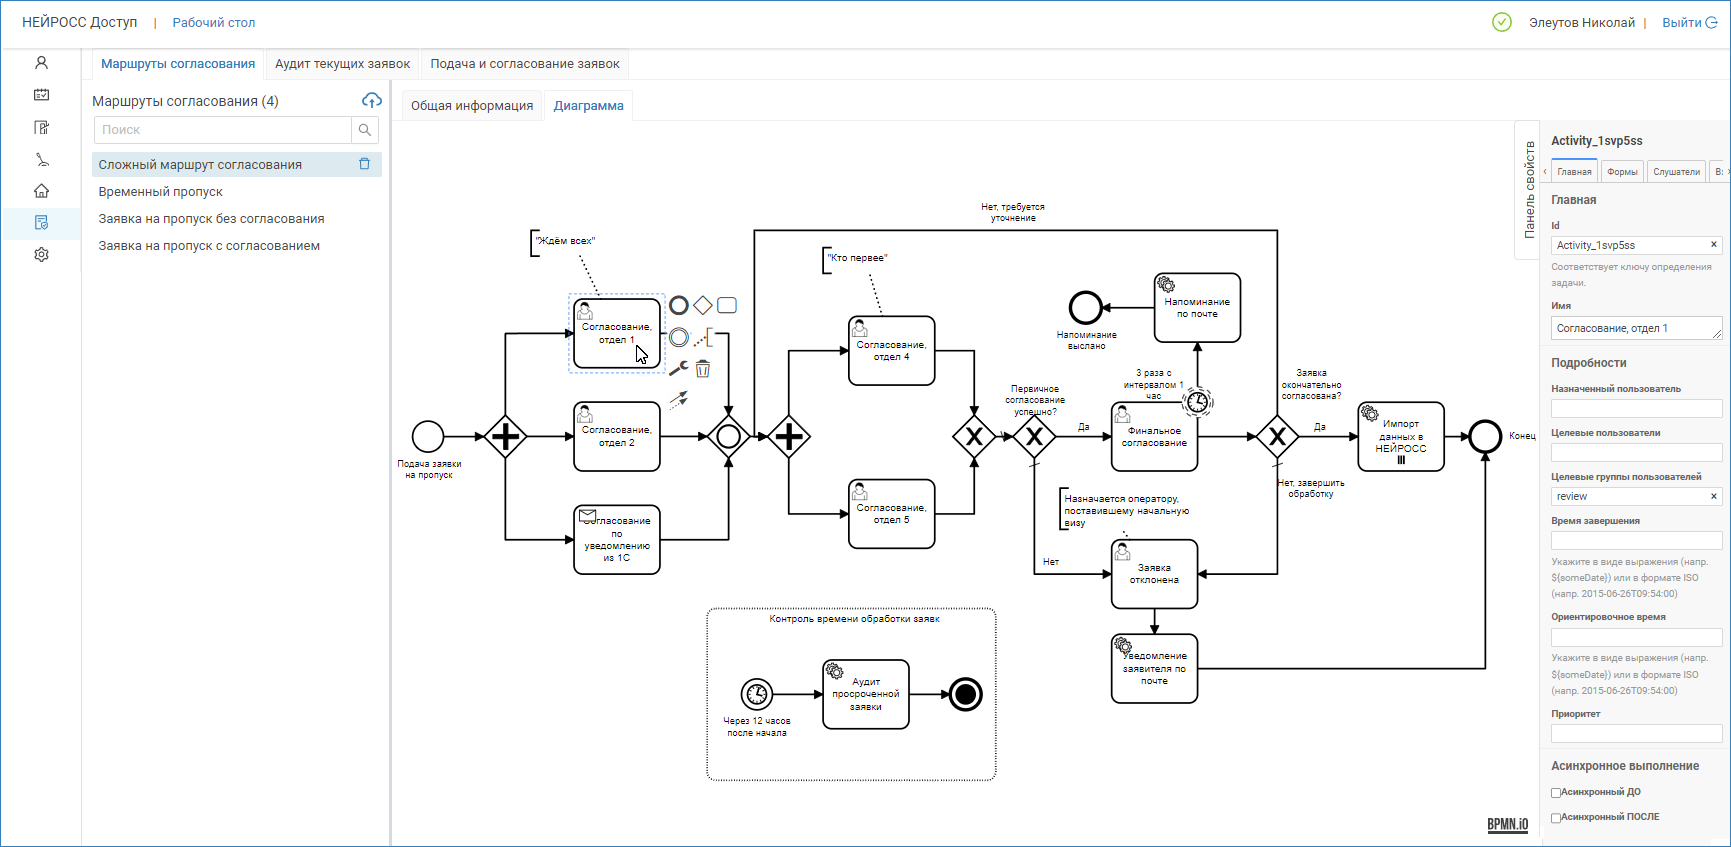The image size is (1731, 847).
Task: Click the connect arrows tool icon
Action: pos(679,400)
